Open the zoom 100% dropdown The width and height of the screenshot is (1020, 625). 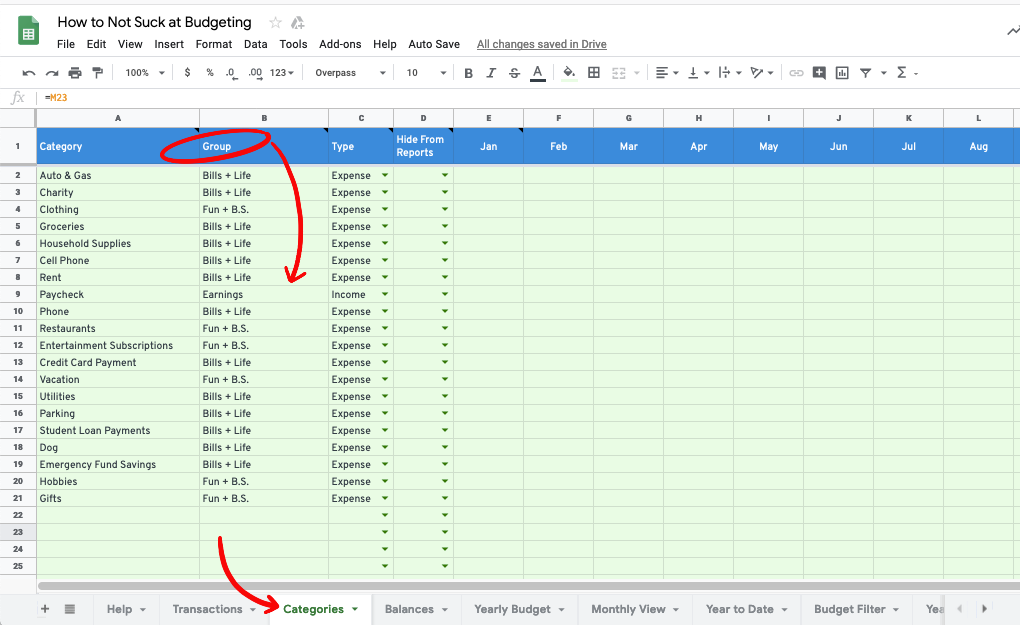point(144,73)
